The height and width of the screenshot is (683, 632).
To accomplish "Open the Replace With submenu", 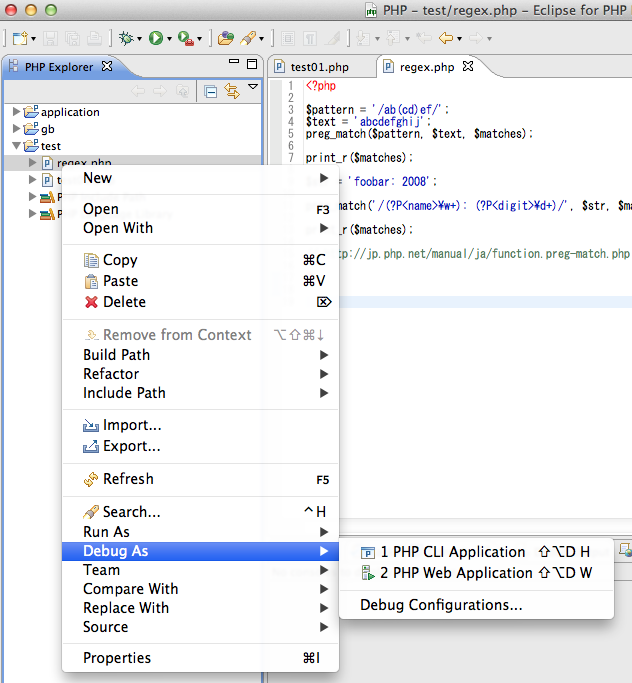I will 200,608.
